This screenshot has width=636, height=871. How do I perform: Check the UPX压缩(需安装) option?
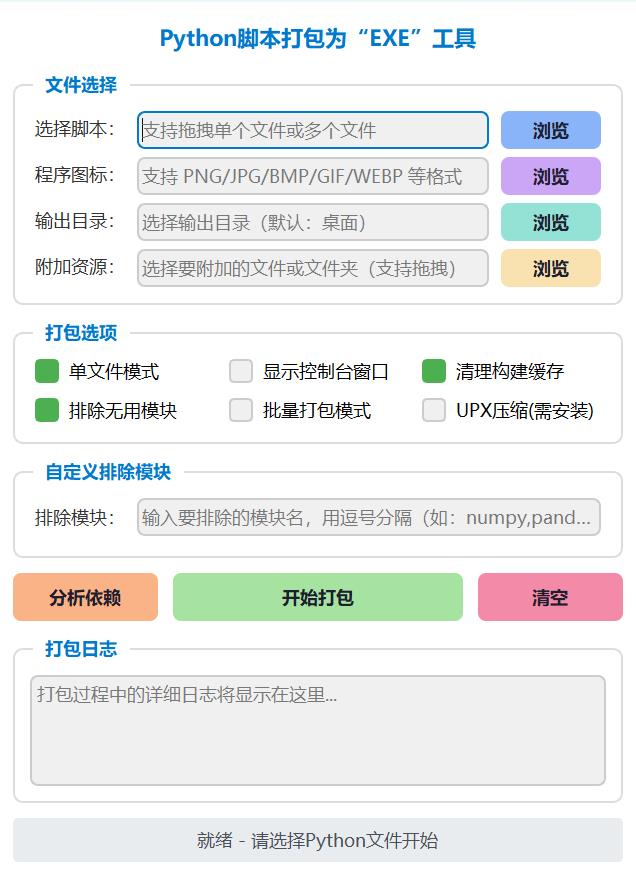coord(433,410)
